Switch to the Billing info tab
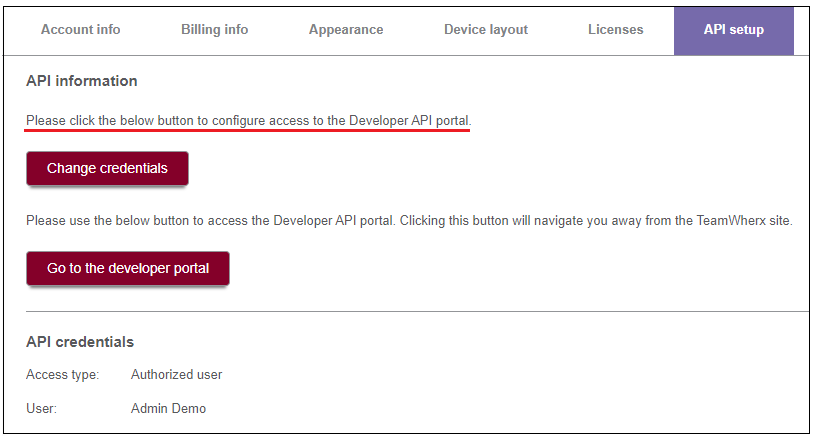822x441 pixels. coord(214,30)
